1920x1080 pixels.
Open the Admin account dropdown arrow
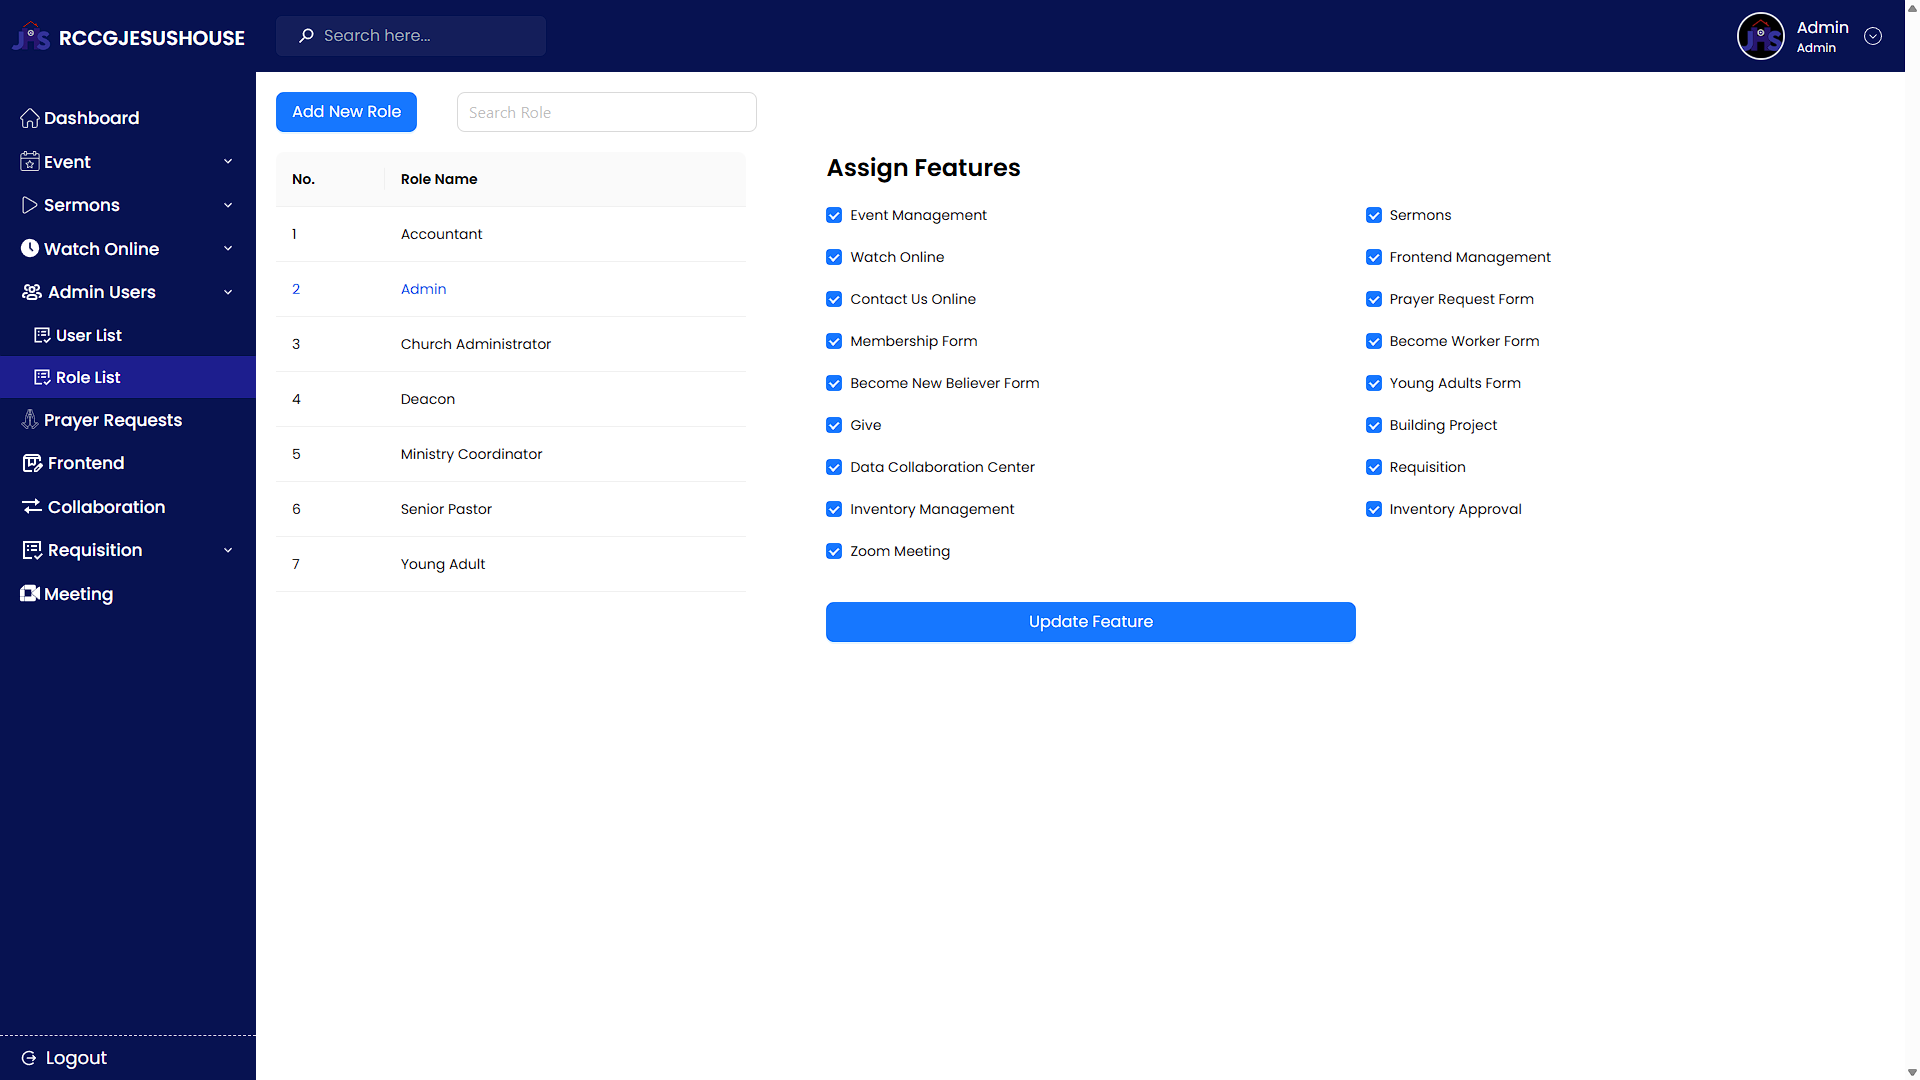point(1873,37)
